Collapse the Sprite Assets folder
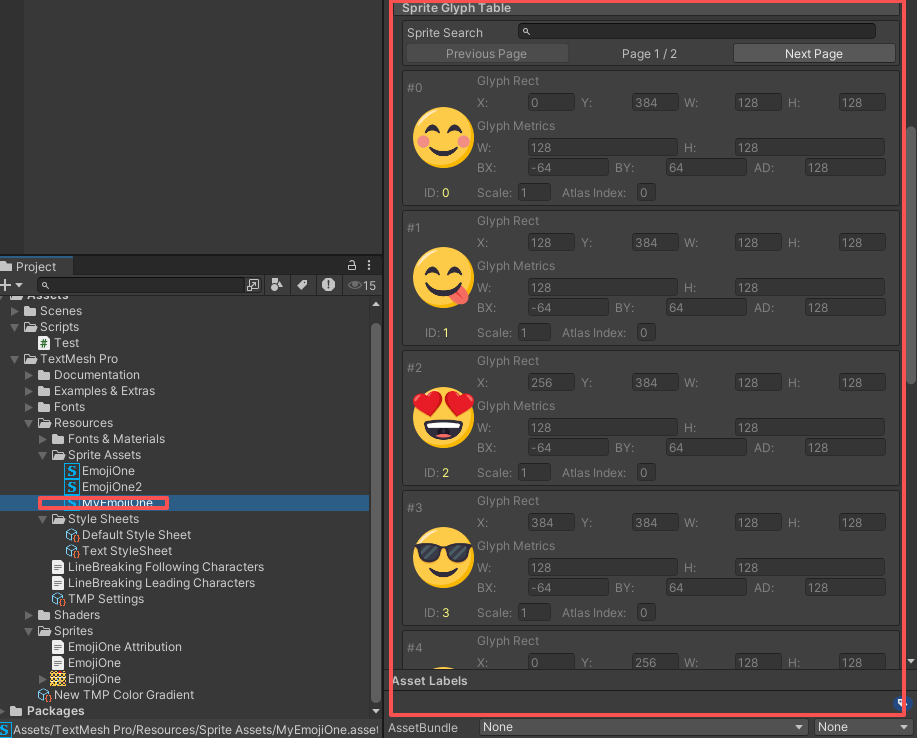 (x=43, y=455)
